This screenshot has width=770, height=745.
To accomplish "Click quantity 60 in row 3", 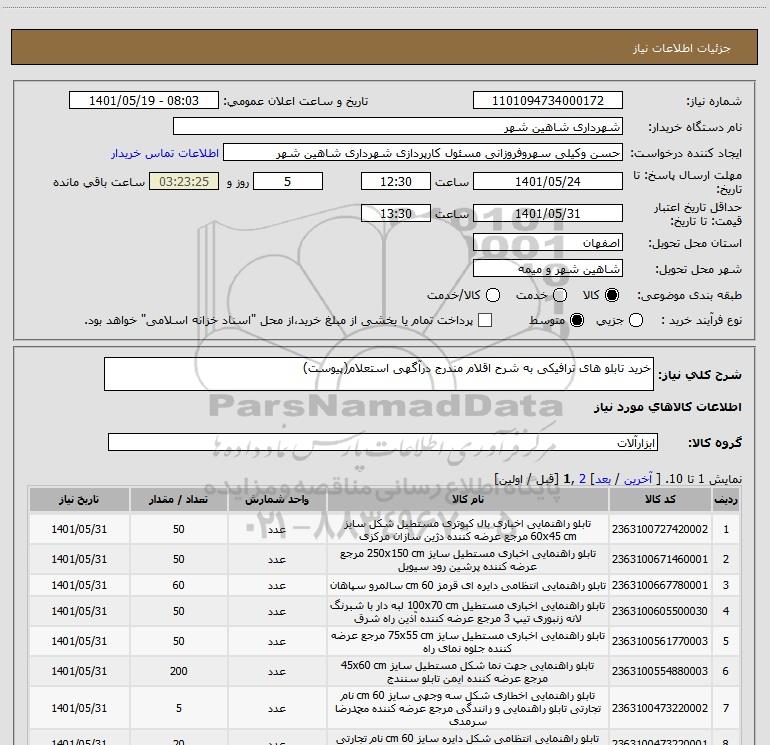I will [178, 585].
